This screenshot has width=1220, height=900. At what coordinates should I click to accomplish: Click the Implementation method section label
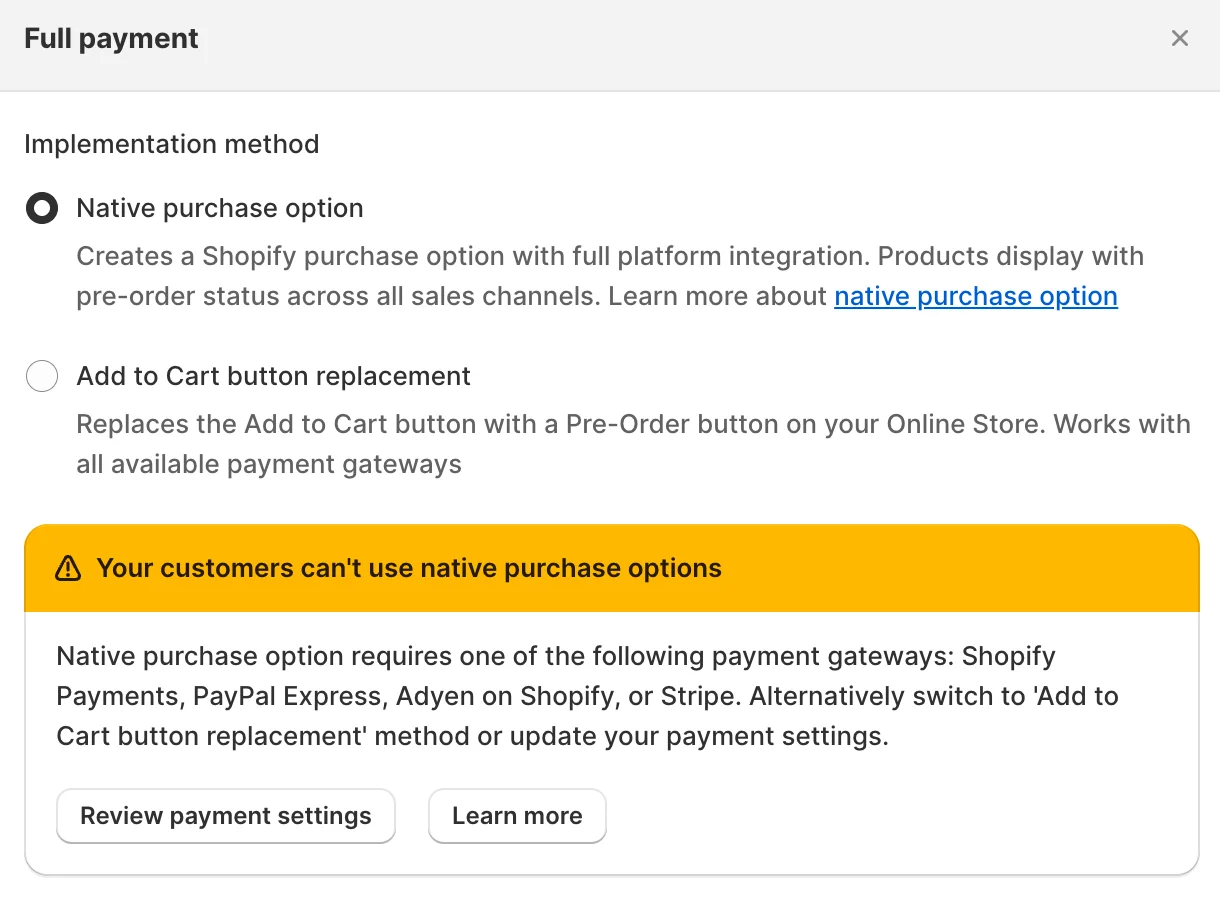point(171,144)
